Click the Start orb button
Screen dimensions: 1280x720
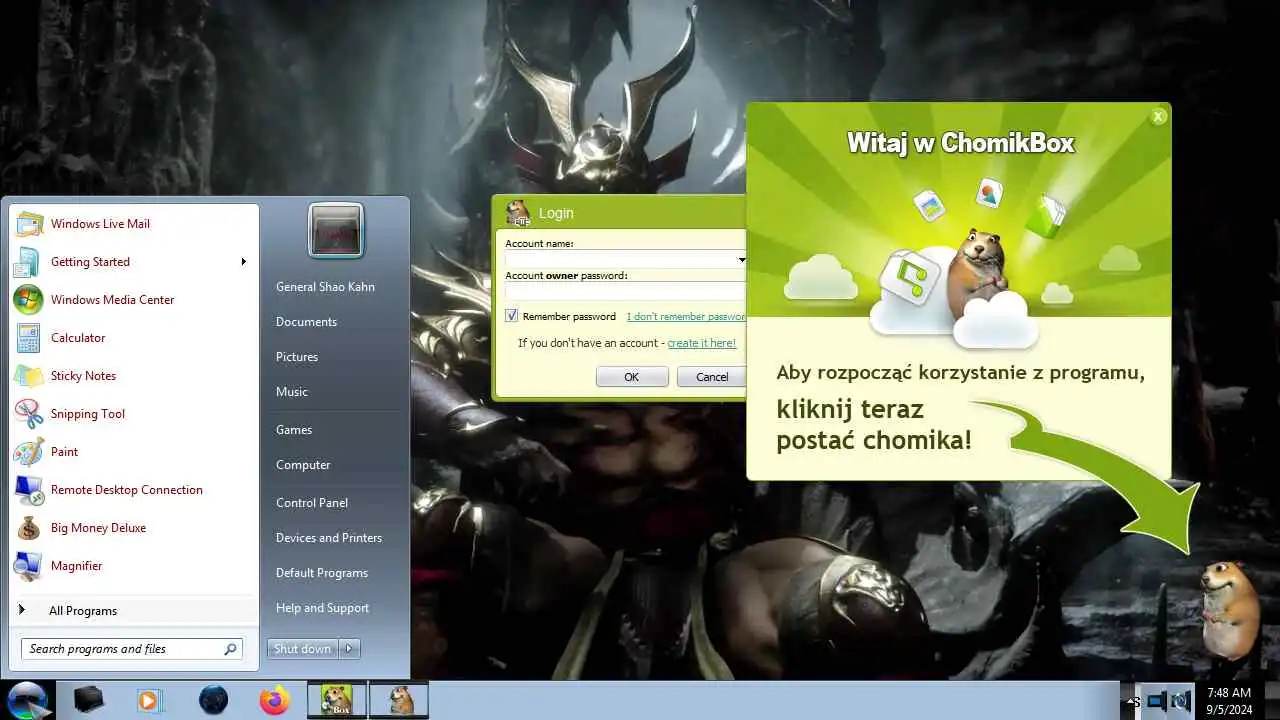tap(27, 700)
